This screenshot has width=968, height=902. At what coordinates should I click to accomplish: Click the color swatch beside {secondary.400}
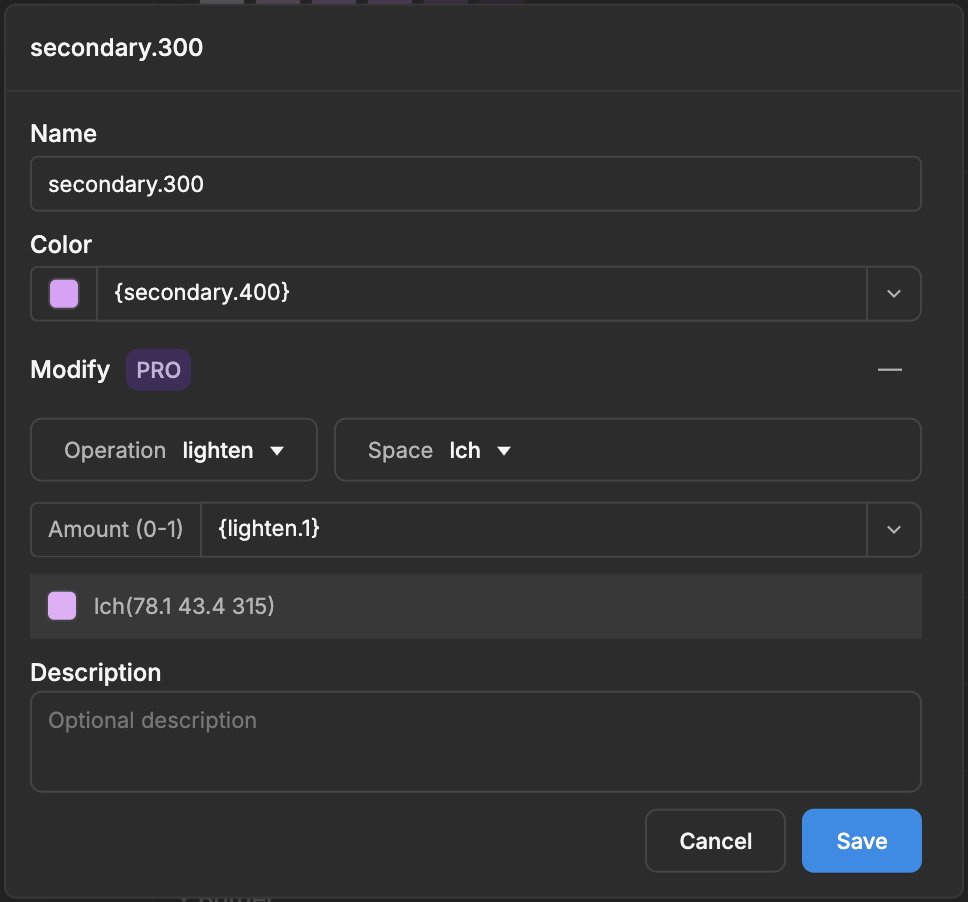[x=64, y=293]
